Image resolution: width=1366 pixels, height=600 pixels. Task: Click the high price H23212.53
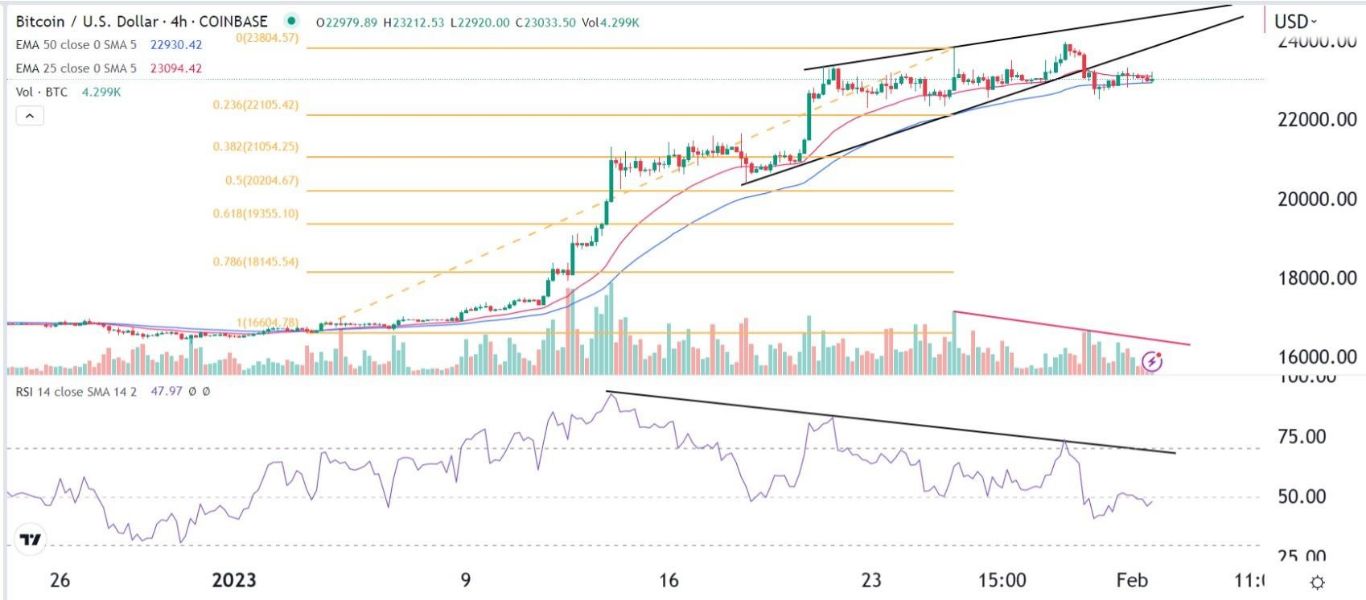[414, 21]
